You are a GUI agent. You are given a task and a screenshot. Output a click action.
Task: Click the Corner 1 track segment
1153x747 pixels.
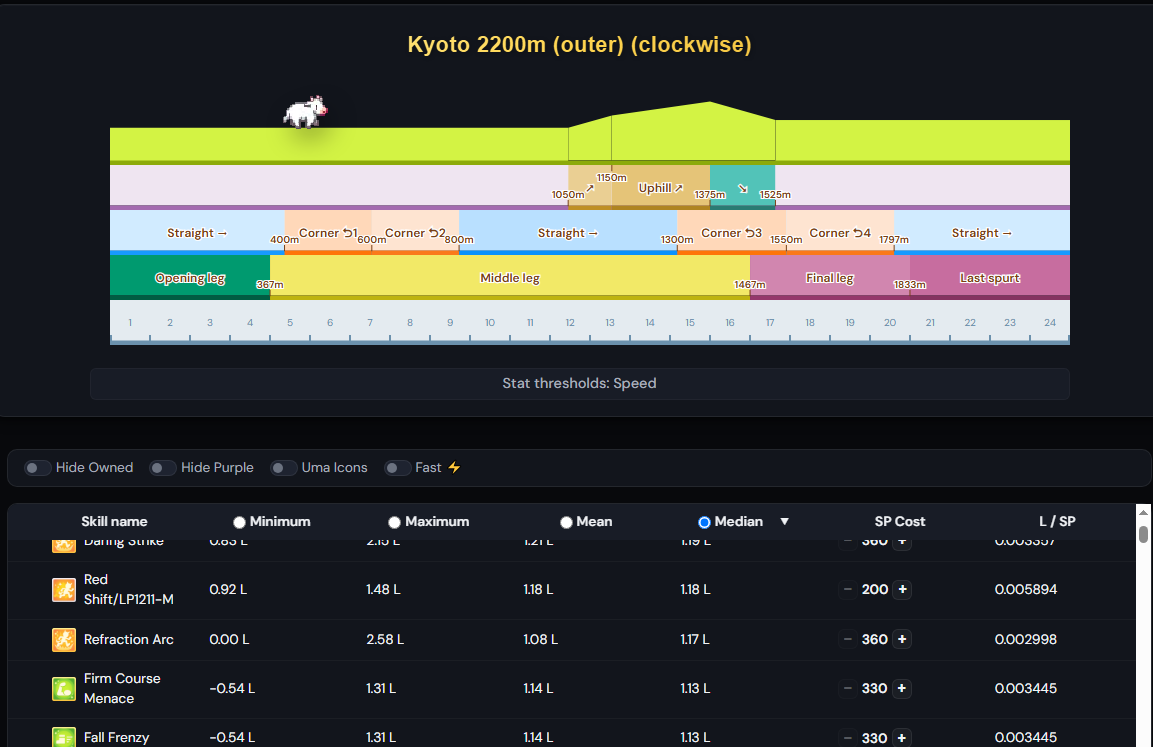point(328,232)
